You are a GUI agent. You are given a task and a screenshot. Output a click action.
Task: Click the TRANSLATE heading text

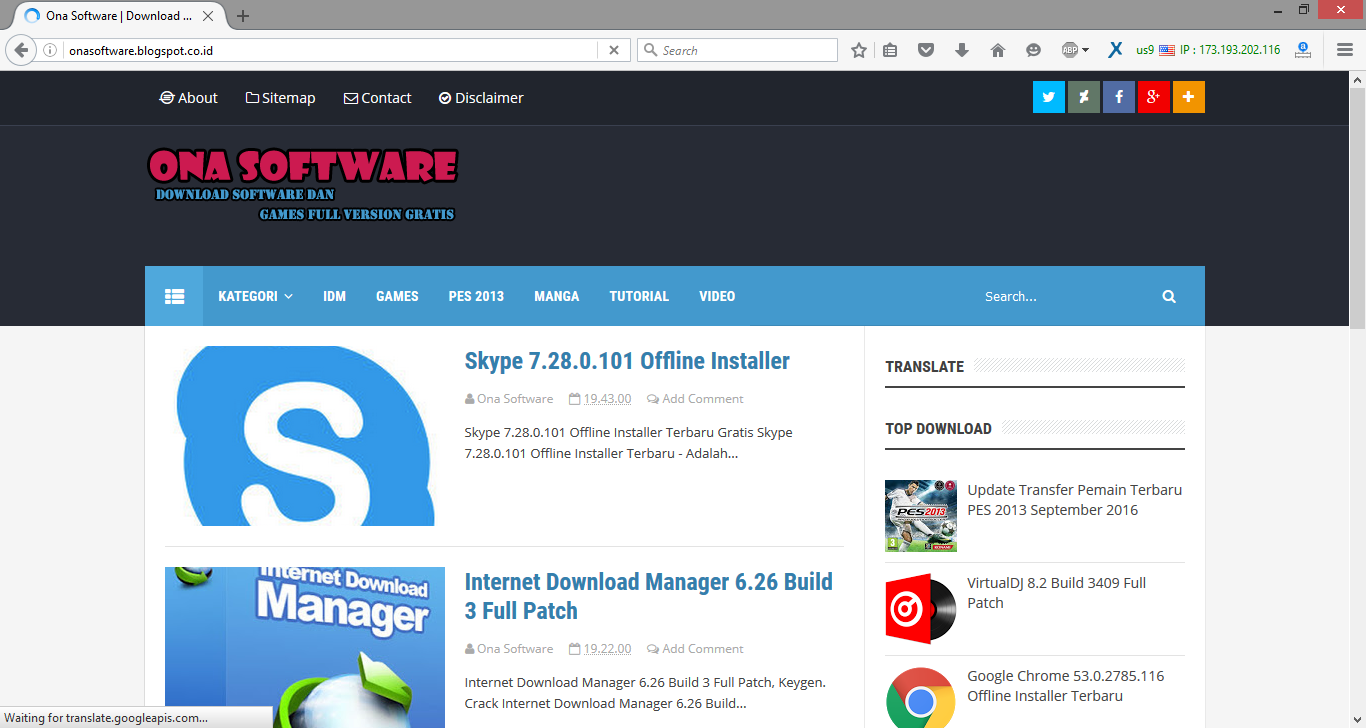click(924, 366)
